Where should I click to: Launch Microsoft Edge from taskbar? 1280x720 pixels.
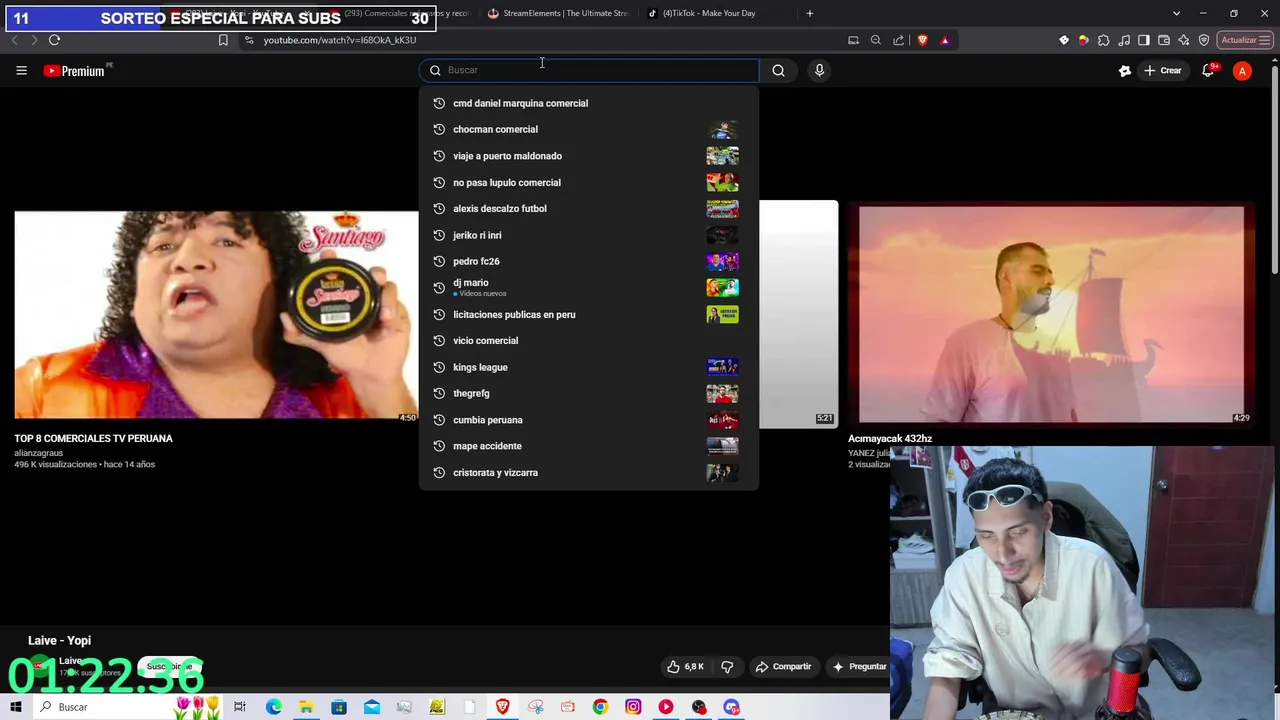click(273, 707)
